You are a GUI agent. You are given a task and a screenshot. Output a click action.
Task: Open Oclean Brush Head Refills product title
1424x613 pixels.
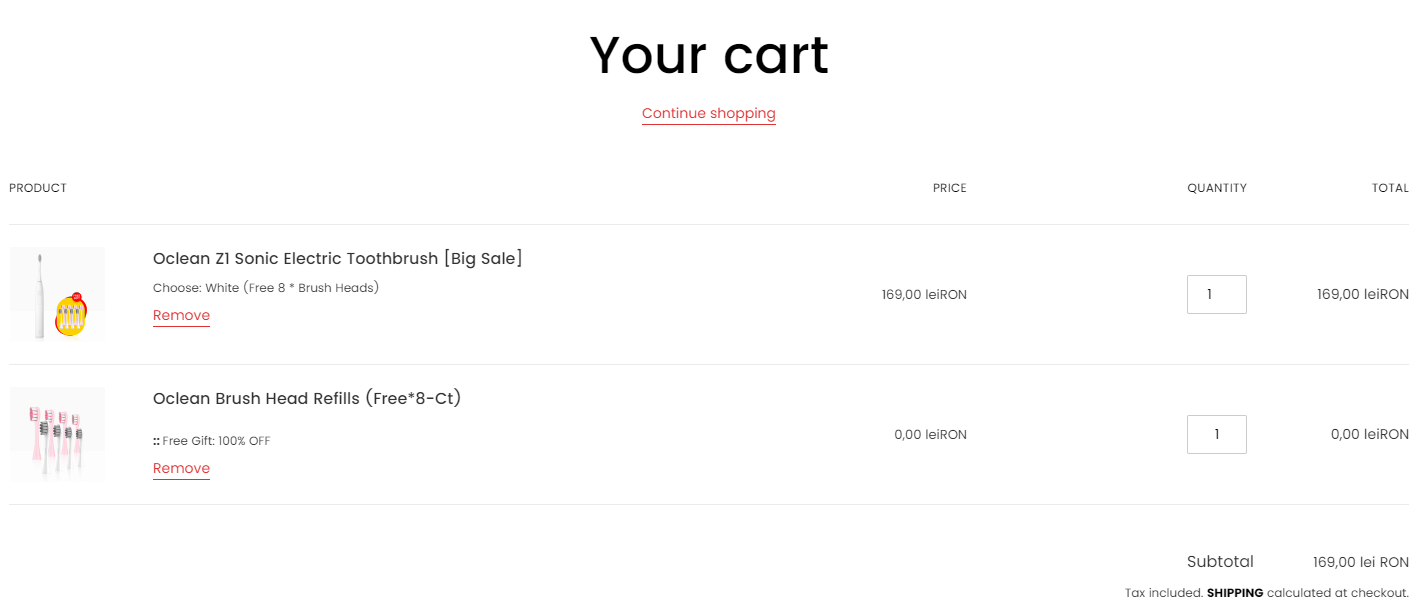click(x=307, y=398)
